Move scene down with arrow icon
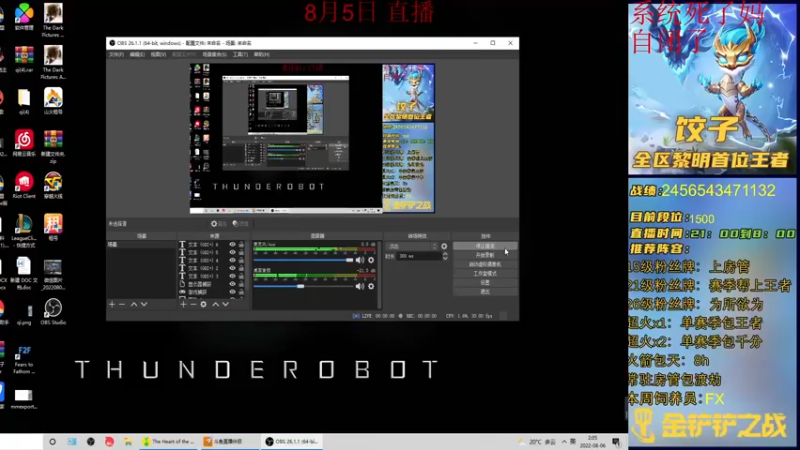Viewport: 800px width, 450px height. 144,304
